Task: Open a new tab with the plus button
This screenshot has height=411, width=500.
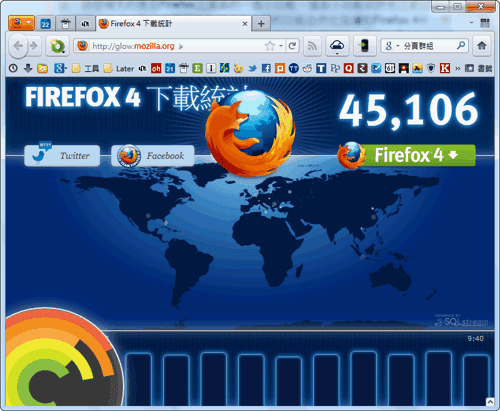Action: coord(261,24)
